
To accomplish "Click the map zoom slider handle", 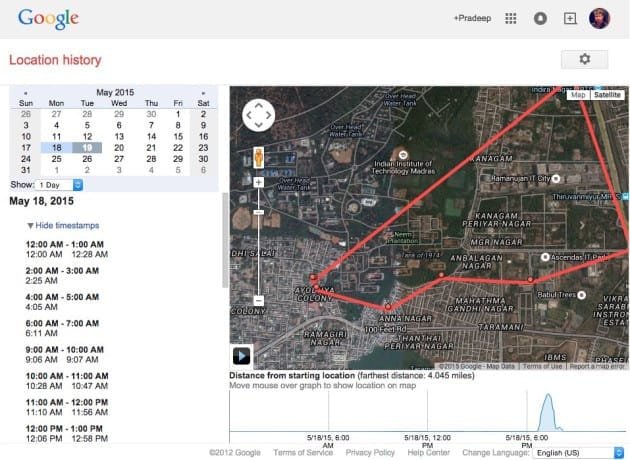I will pos(259,212).
